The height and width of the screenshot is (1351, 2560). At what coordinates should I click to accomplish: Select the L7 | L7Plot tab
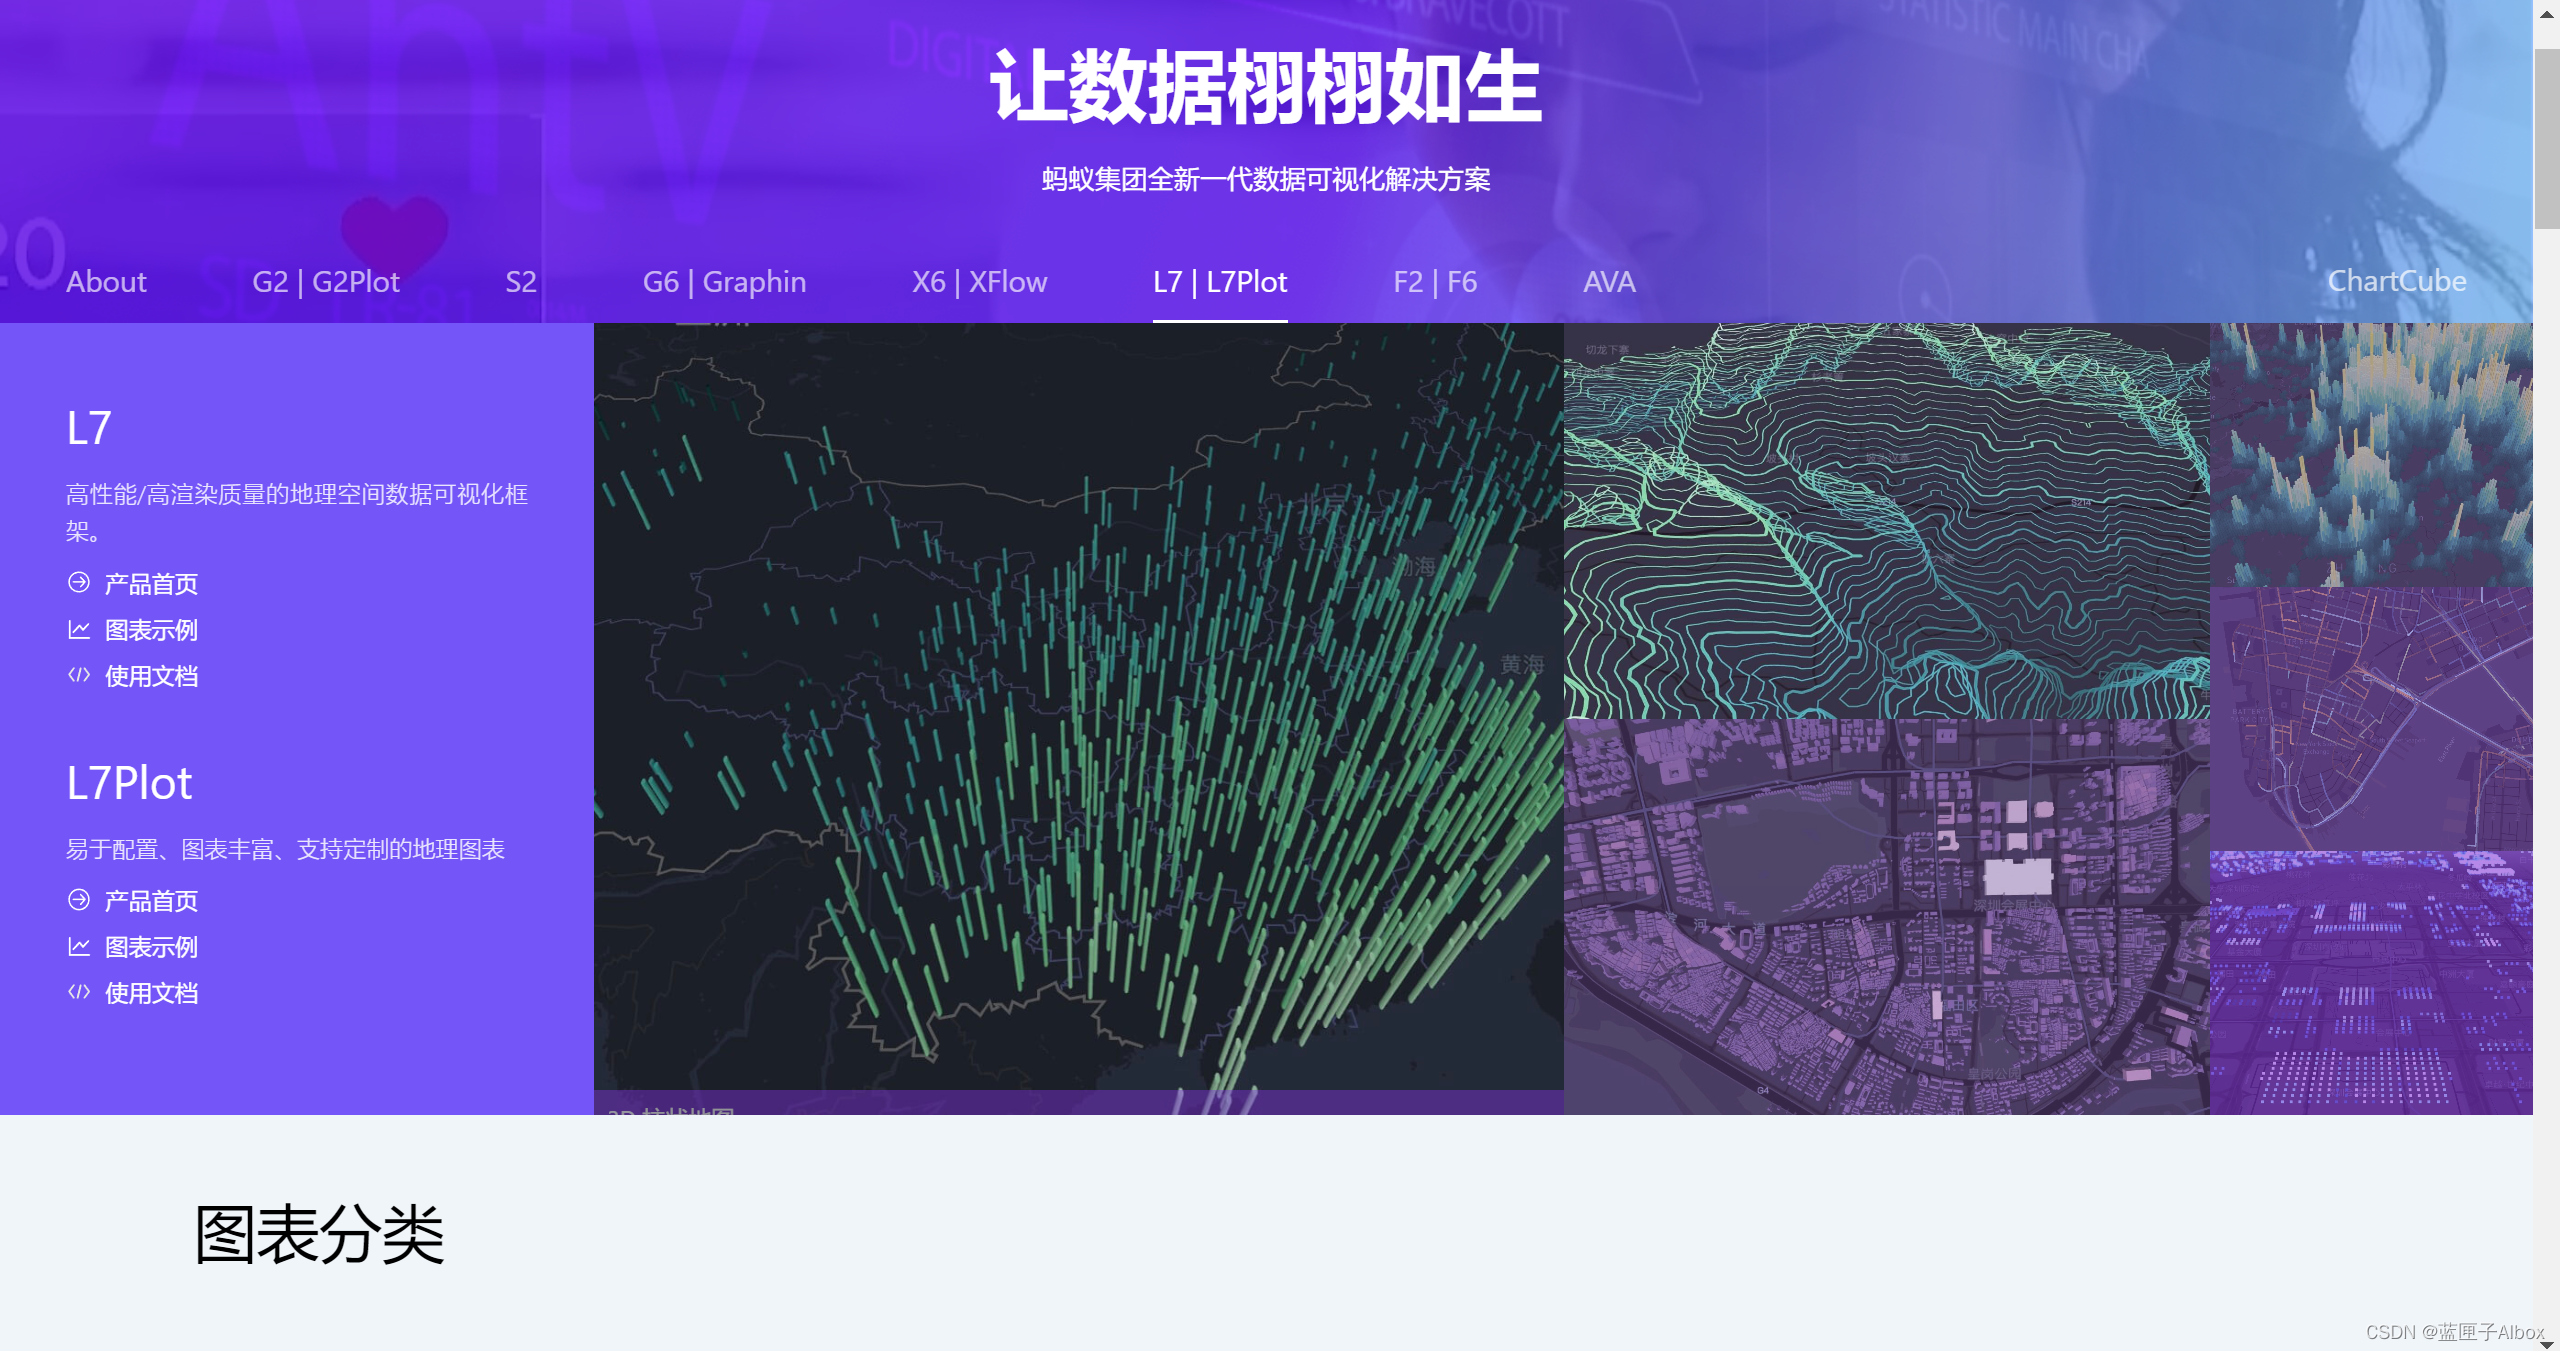pos(1220,282)
